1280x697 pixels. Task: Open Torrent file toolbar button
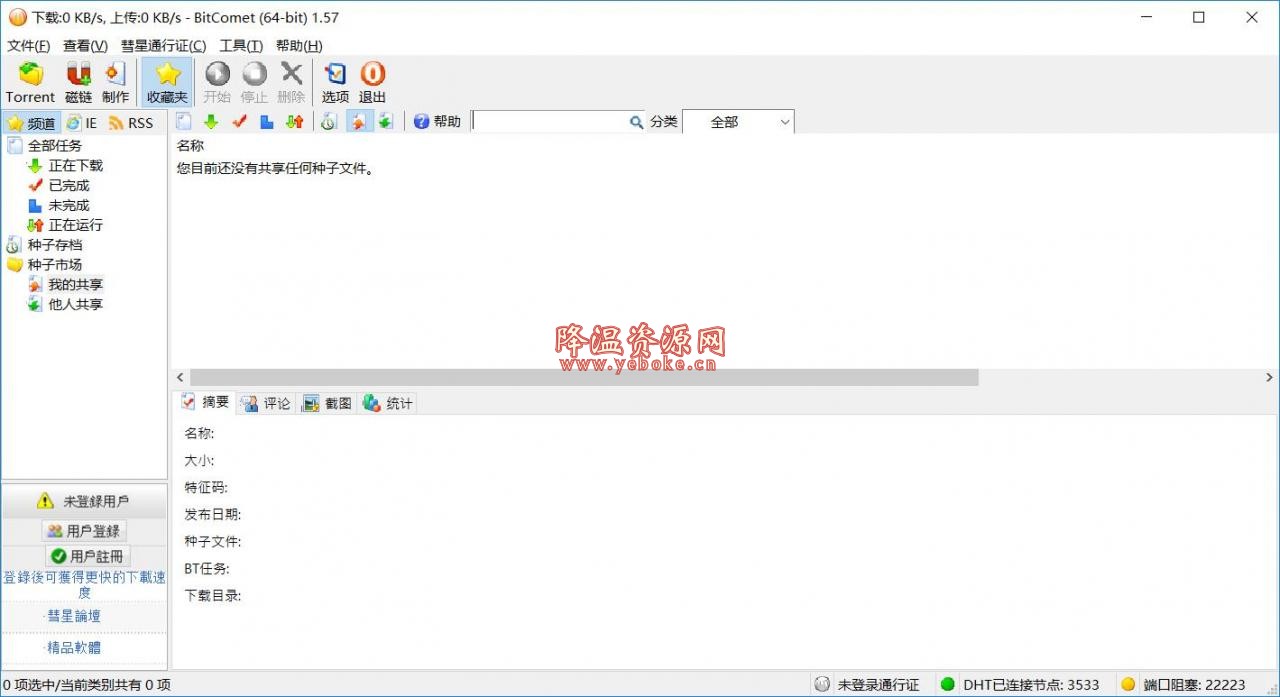[x=30, y=83]
